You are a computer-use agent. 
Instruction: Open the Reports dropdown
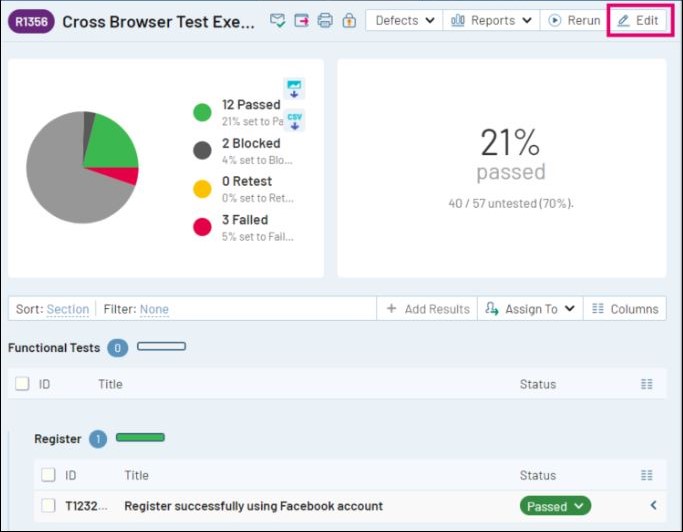tap(491, 20)
